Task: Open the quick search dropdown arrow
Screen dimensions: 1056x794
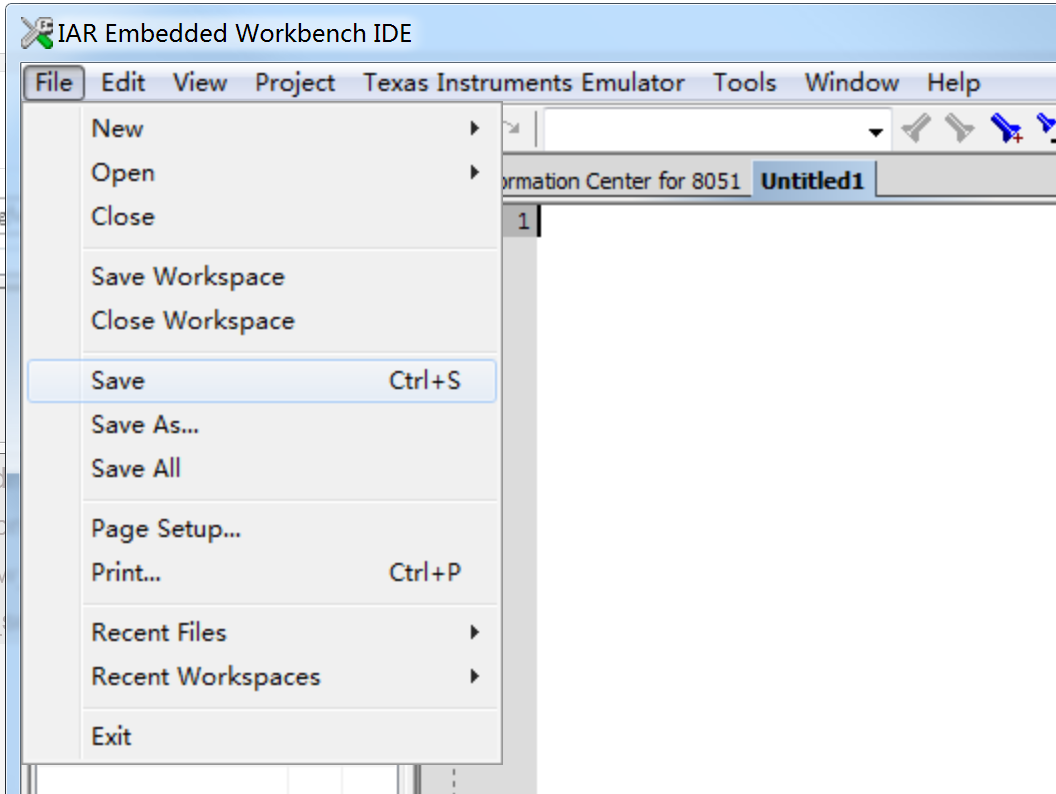Action: 876,131
